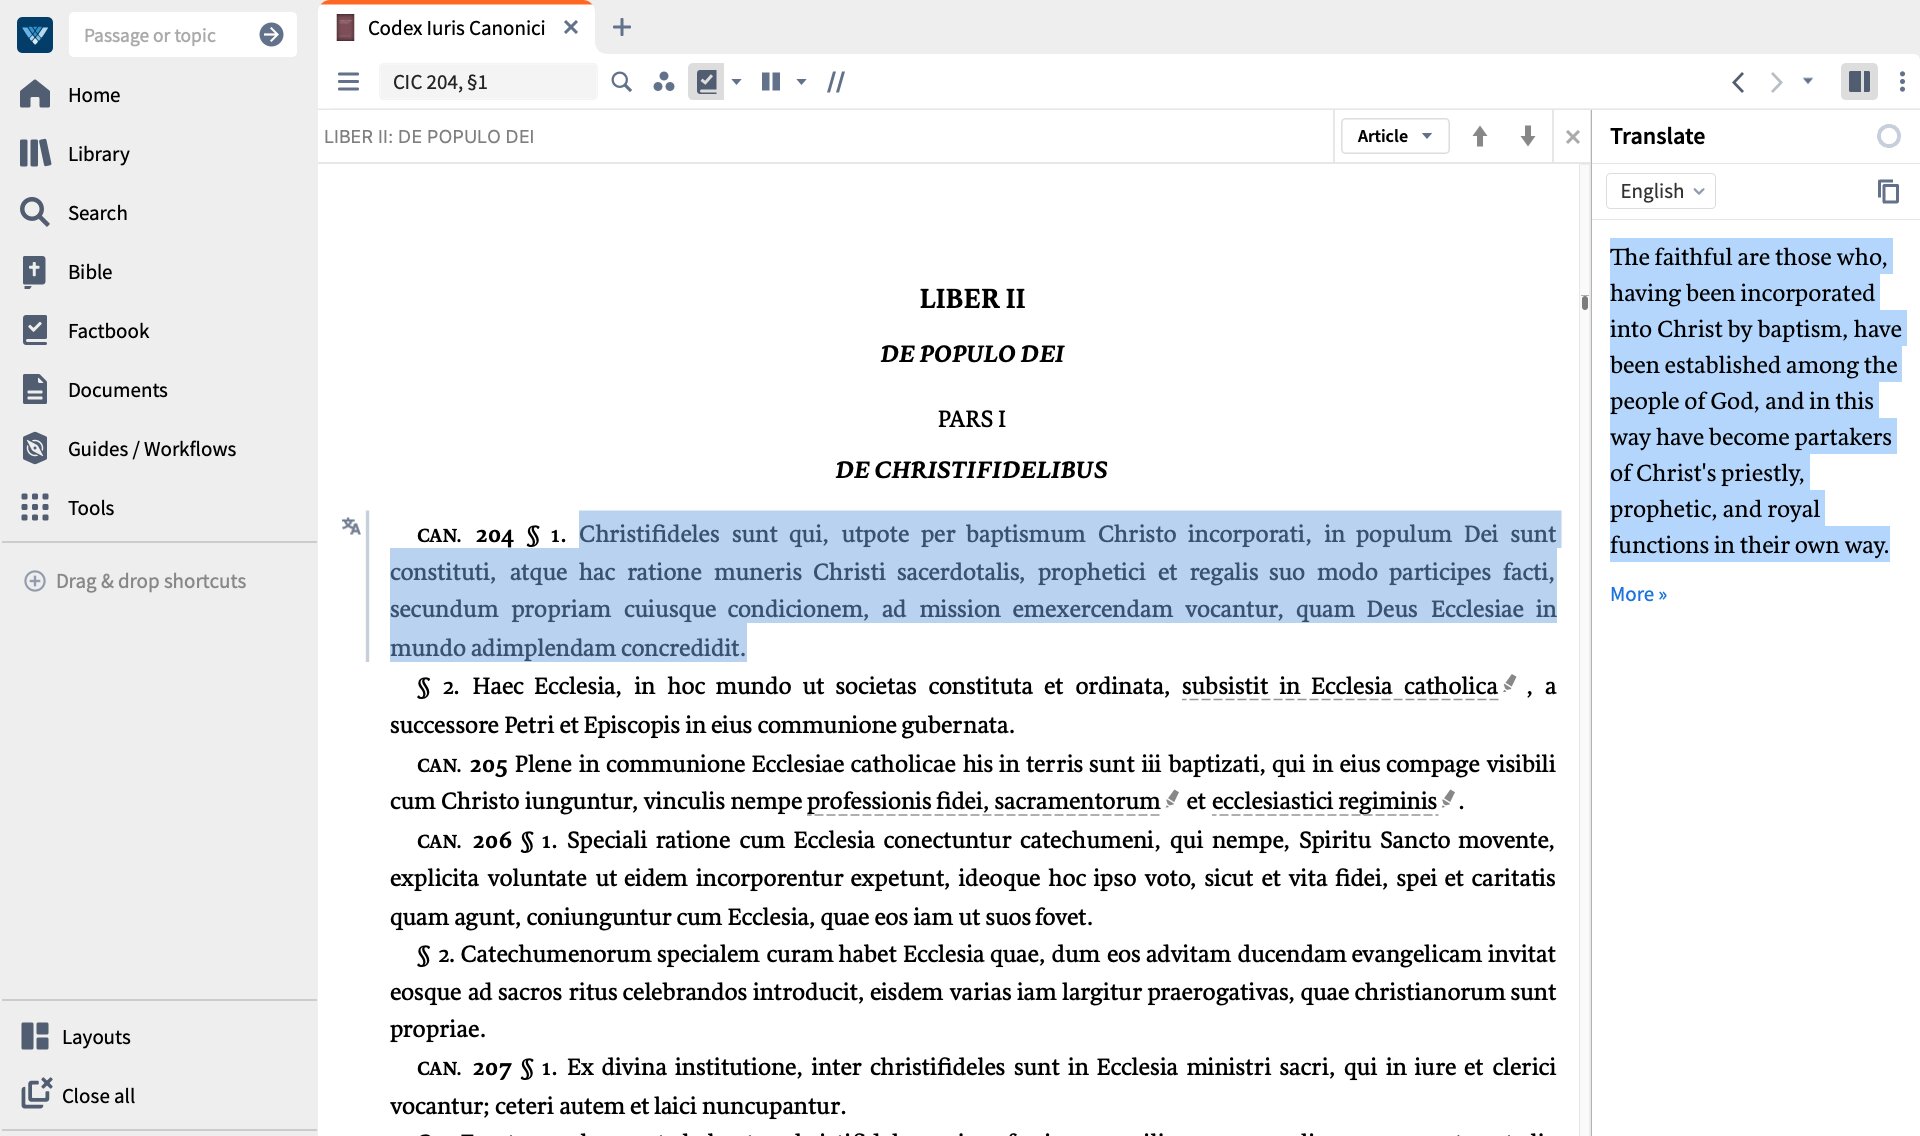
Task: Toggle the notes and highlights checkmark icon
Action: [x=706, y=82]
